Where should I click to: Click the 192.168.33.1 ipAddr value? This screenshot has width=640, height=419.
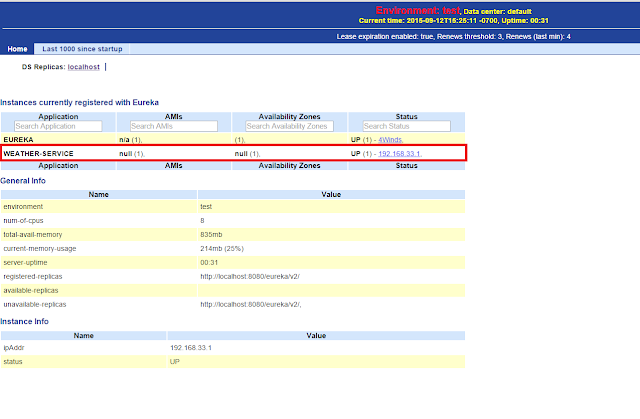click(x=191, y=348)
